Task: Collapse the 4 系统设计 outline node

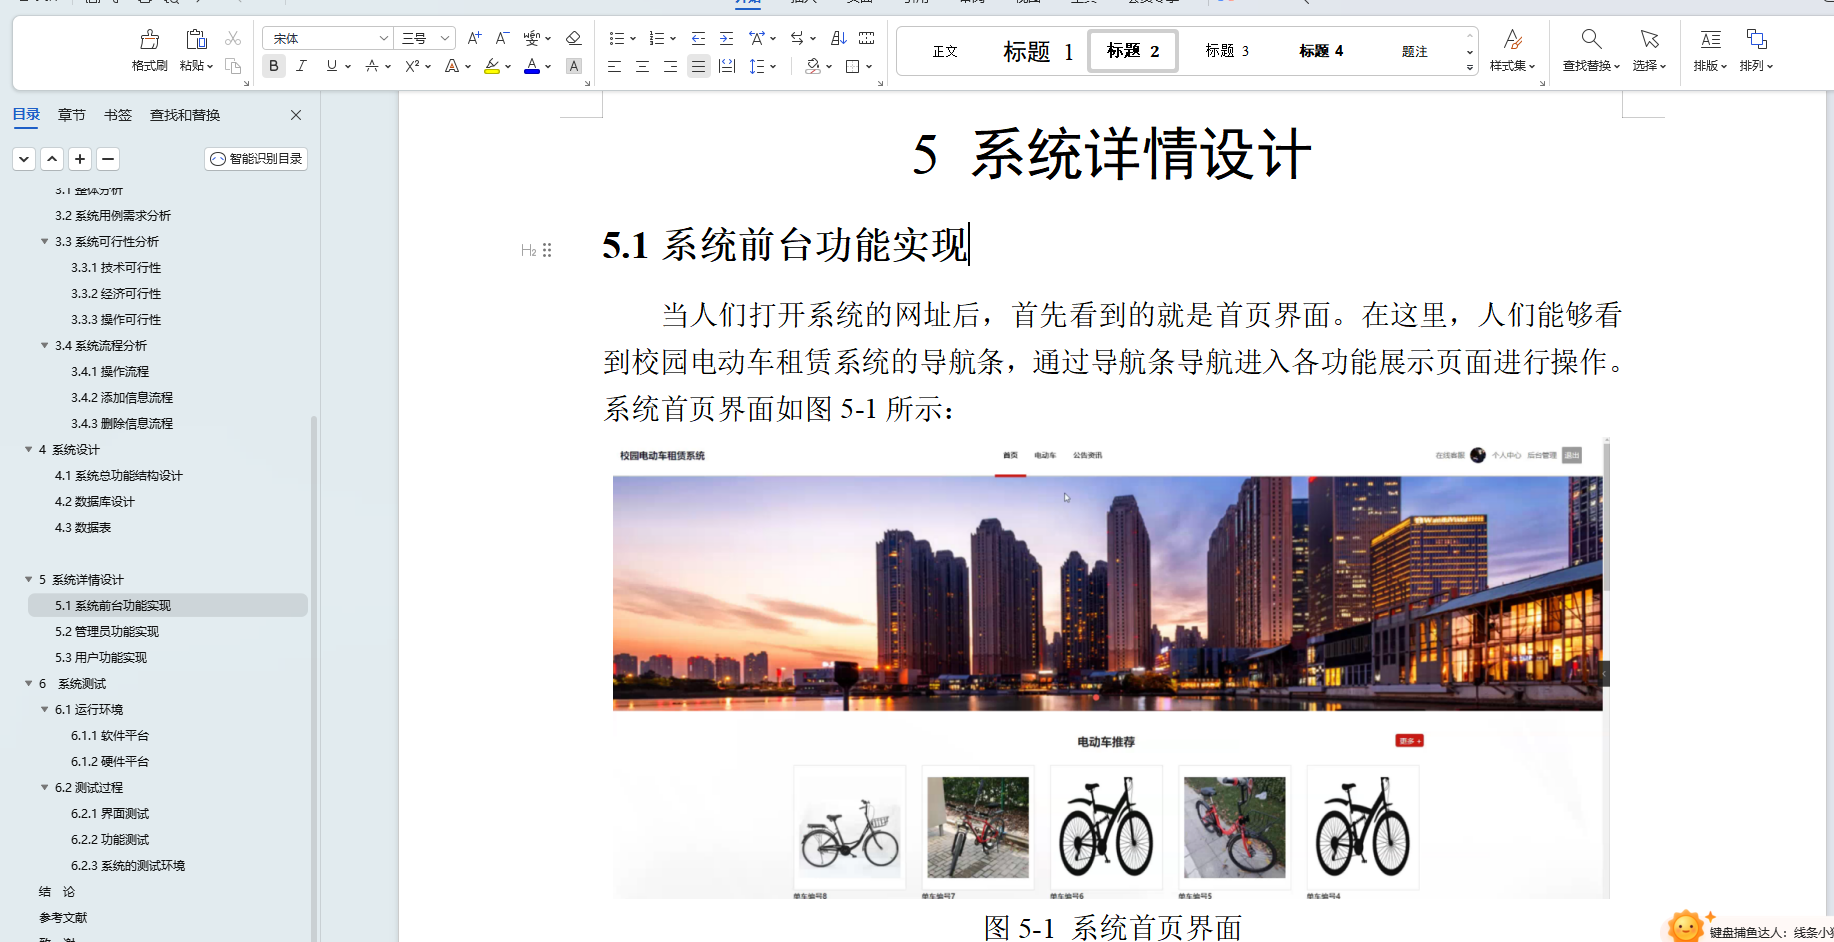Action: [x=28, y=449]
